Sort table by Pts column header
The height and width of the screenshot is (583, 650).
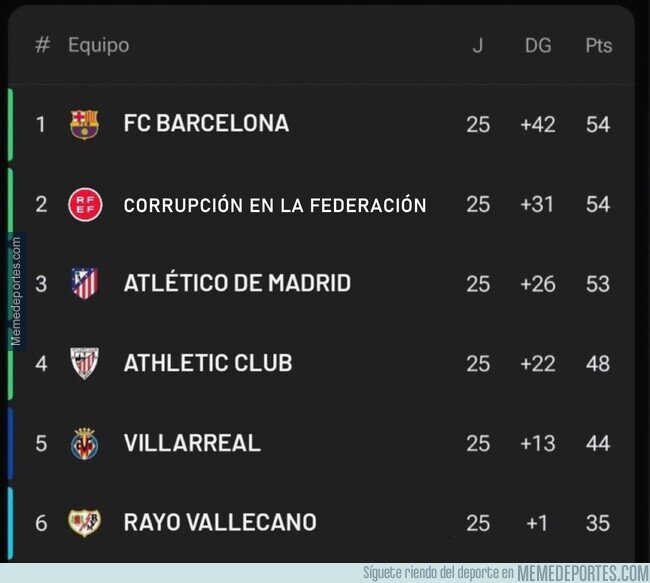(x=598, y=46)
